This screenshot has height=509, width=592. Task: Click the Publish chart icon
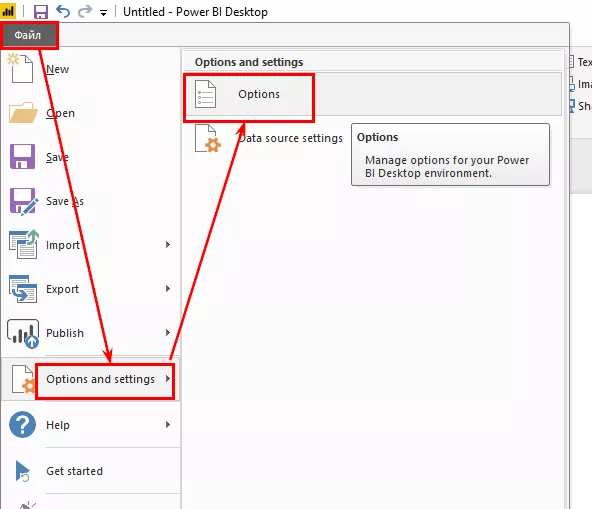point(23,334)
